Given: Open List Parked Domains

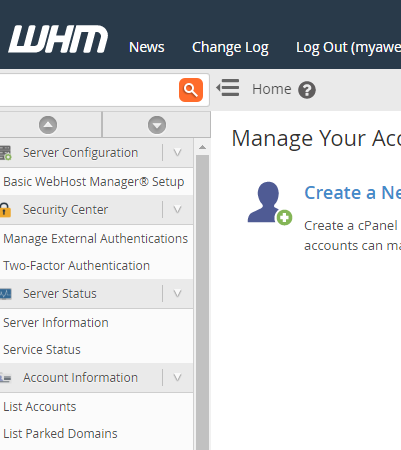Looking at the screenshot, I should click(x=60, y=434).
